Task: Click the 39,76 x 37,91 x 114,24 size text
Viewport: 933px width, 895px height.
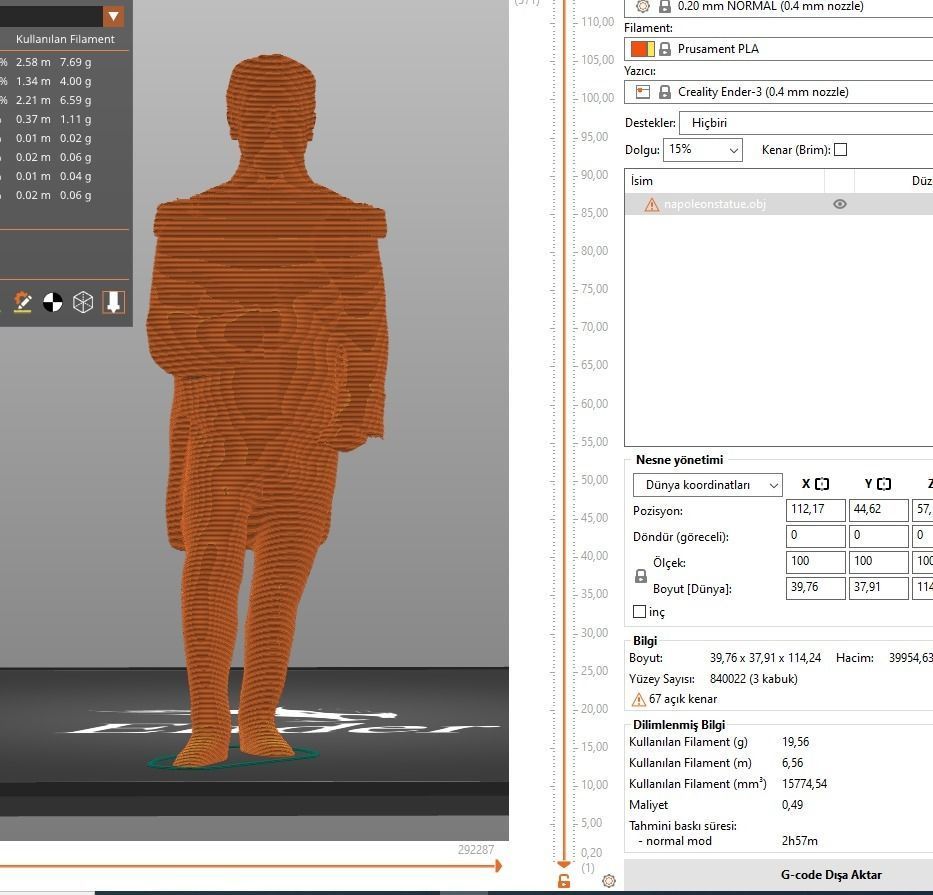Action: [765, 658]
